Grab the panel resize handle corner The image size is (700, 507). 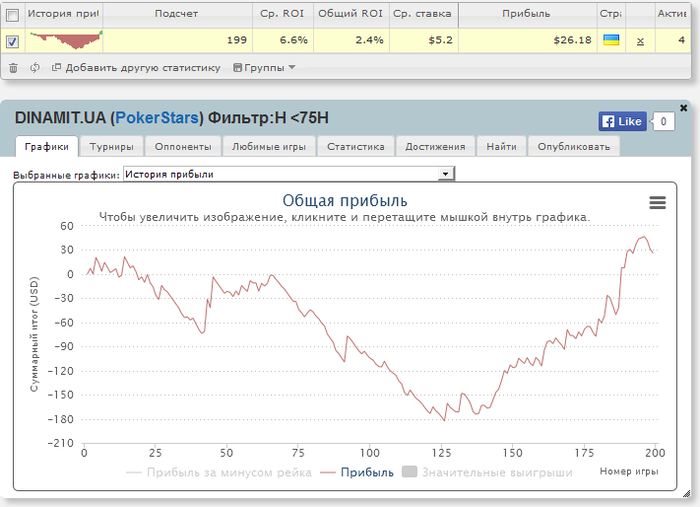click(687, 493)
